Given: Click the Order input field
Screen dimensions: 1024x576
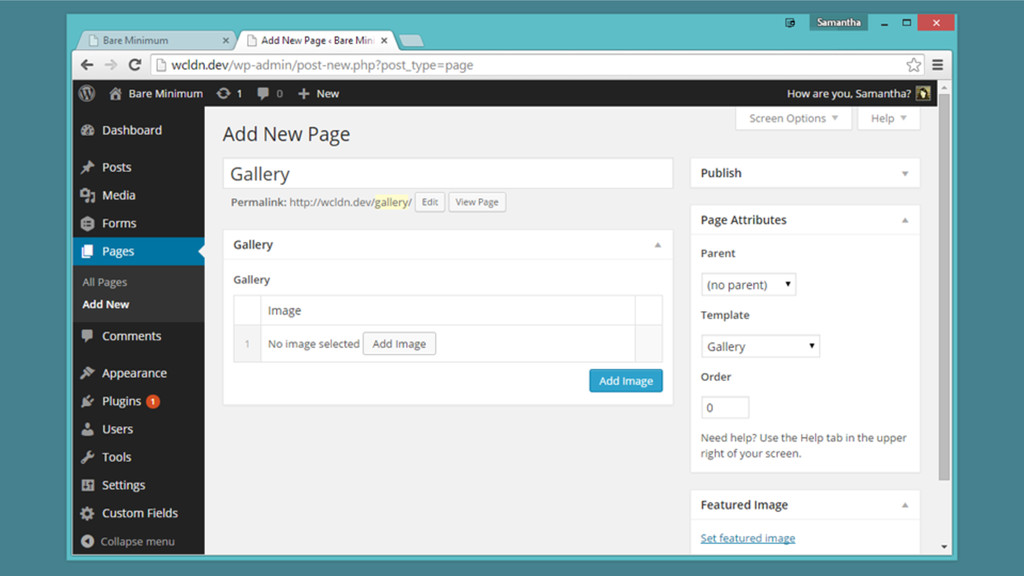Looking at the screenshot, I should [725, 408].
